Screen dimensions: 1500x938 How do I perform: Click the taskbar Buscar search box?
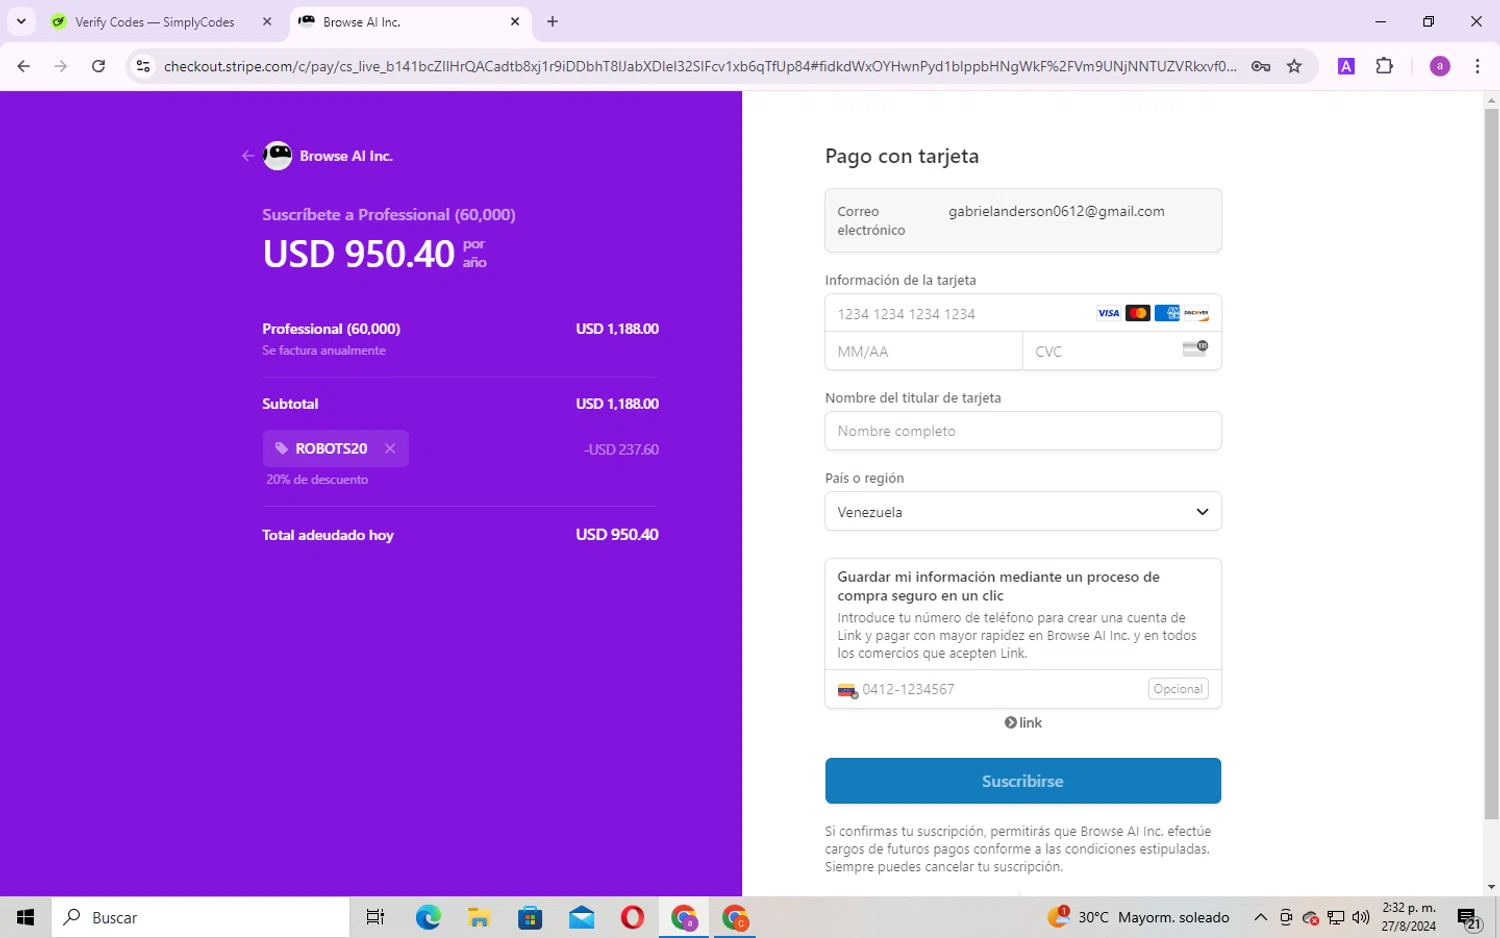click(200, 917)
